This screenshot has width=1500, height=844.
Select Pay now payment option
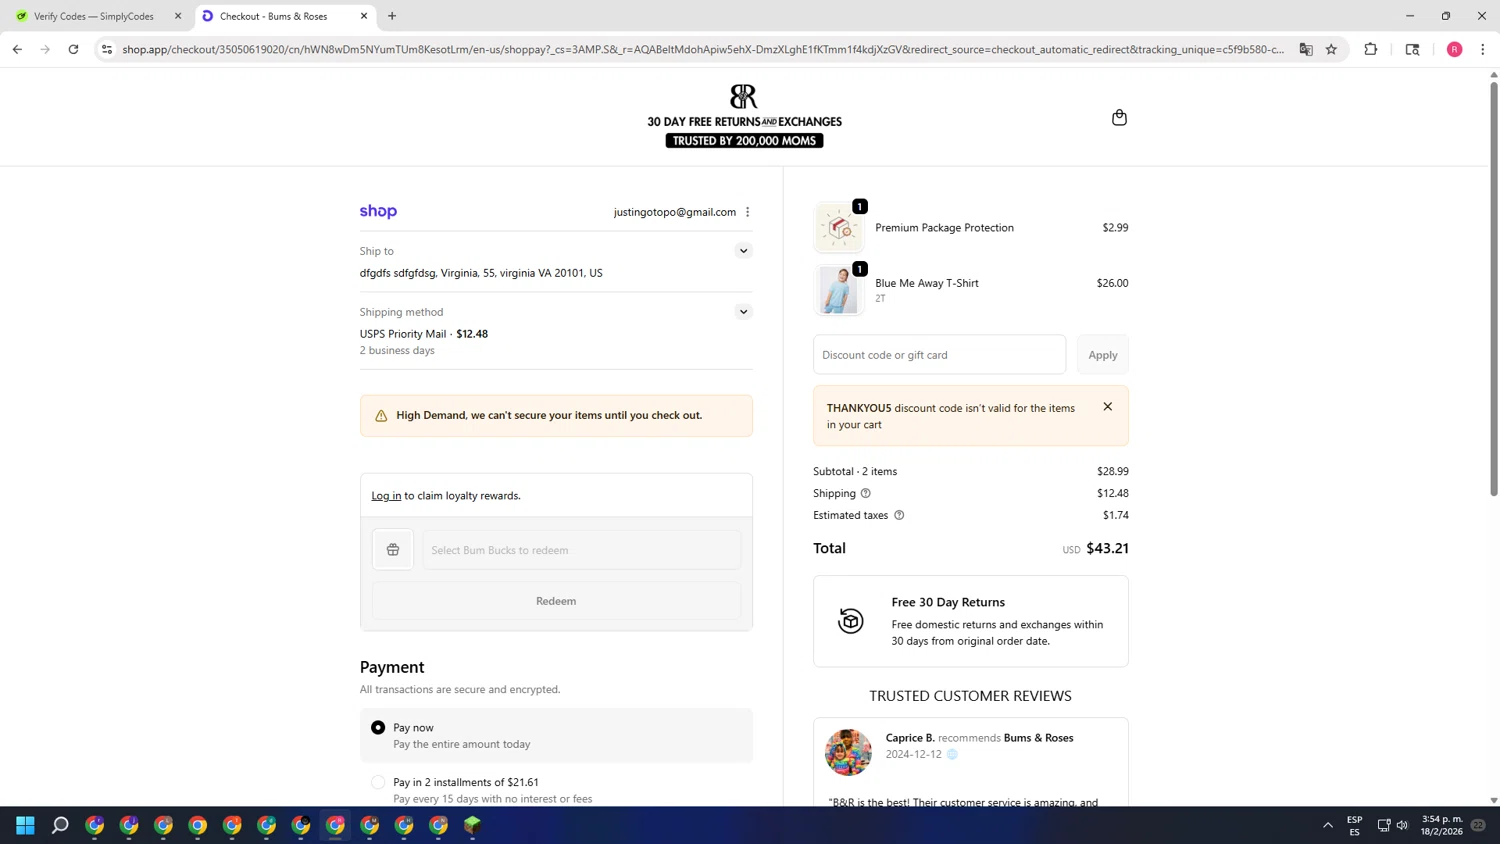(x=378, y=728)
